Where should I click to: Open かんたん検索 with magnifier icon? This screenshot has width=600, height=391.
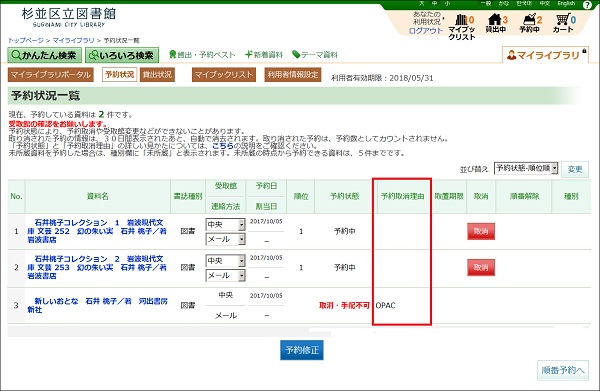(44, 55)
